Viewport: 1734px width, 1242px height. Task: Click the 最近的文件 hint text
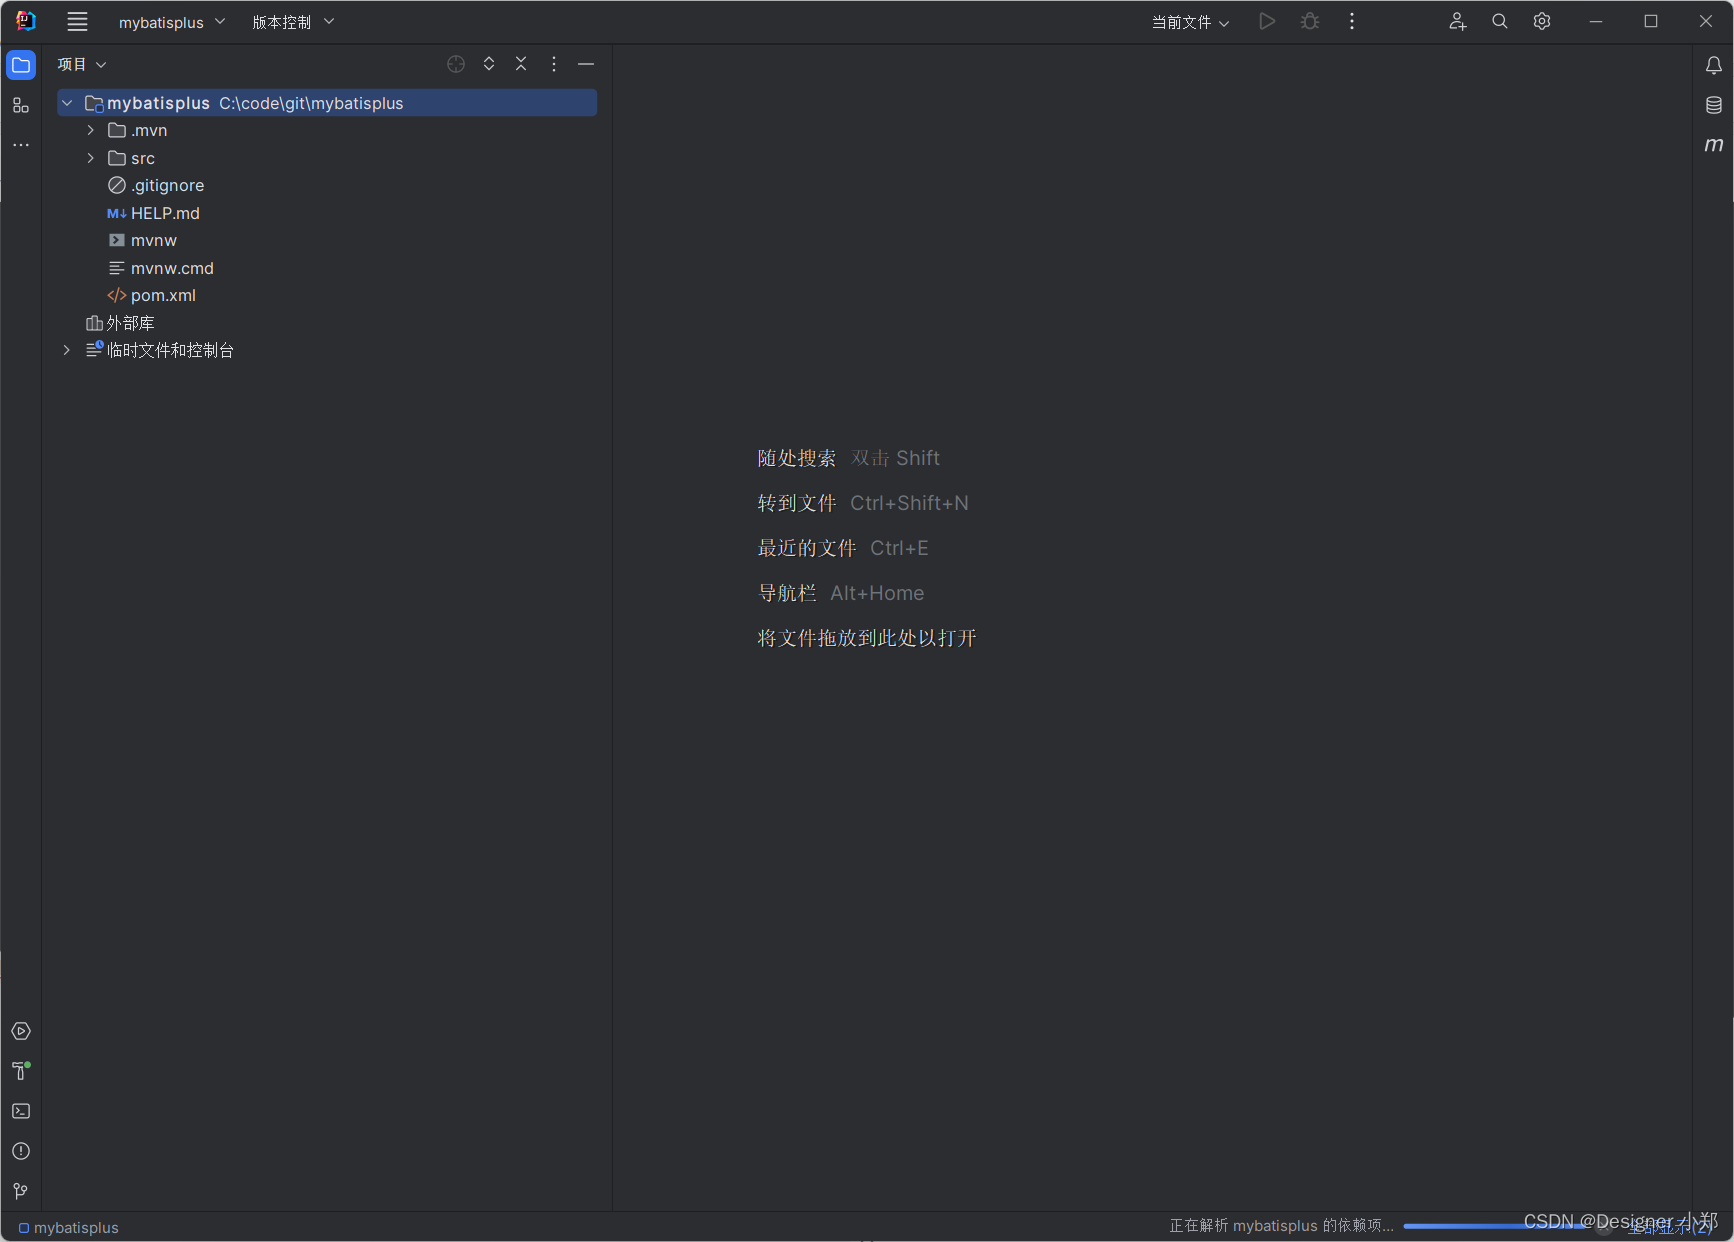[806, 548]
